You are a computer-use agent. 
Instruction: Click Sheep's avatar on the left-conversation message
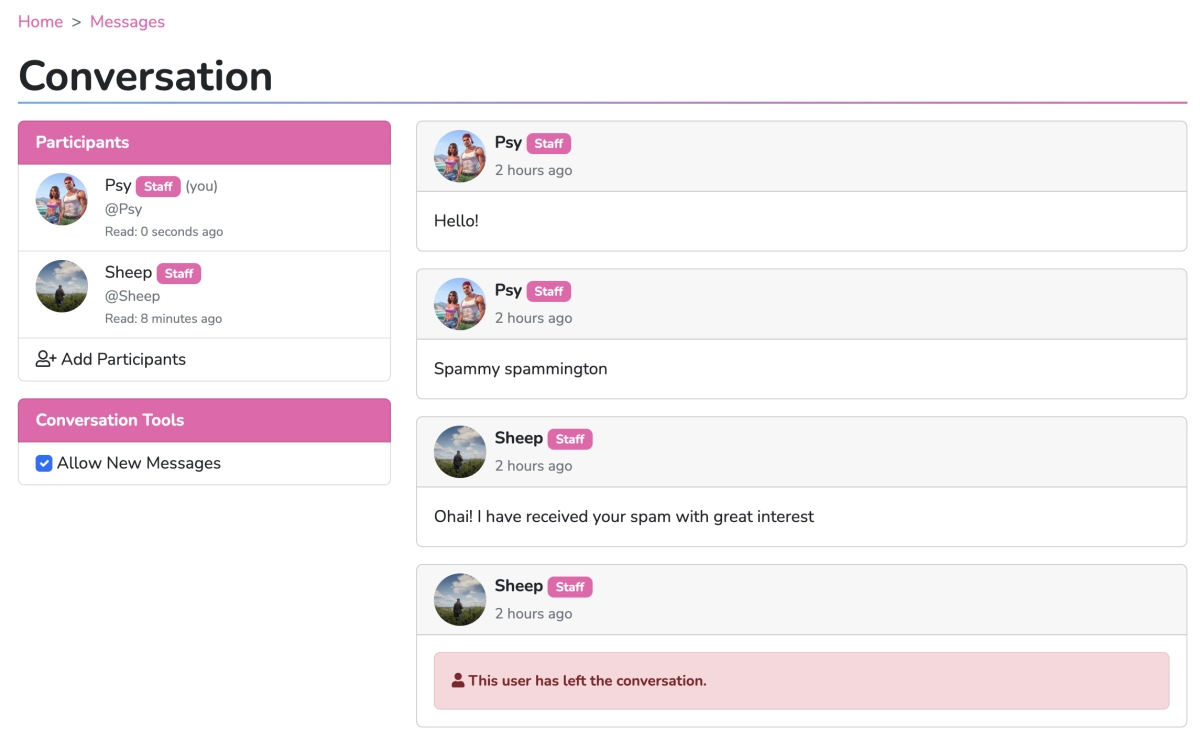click(460, 600)
